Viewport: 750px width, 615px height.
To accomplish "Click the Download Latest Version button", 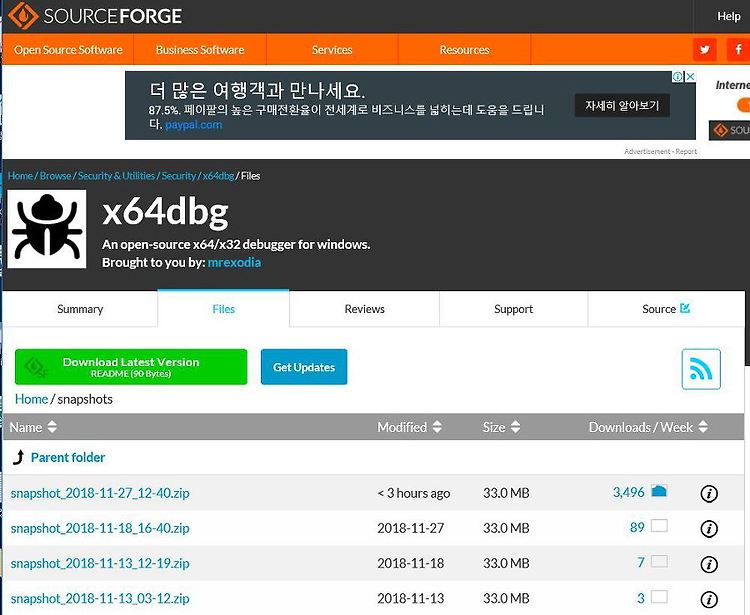I will coord(131,367).
